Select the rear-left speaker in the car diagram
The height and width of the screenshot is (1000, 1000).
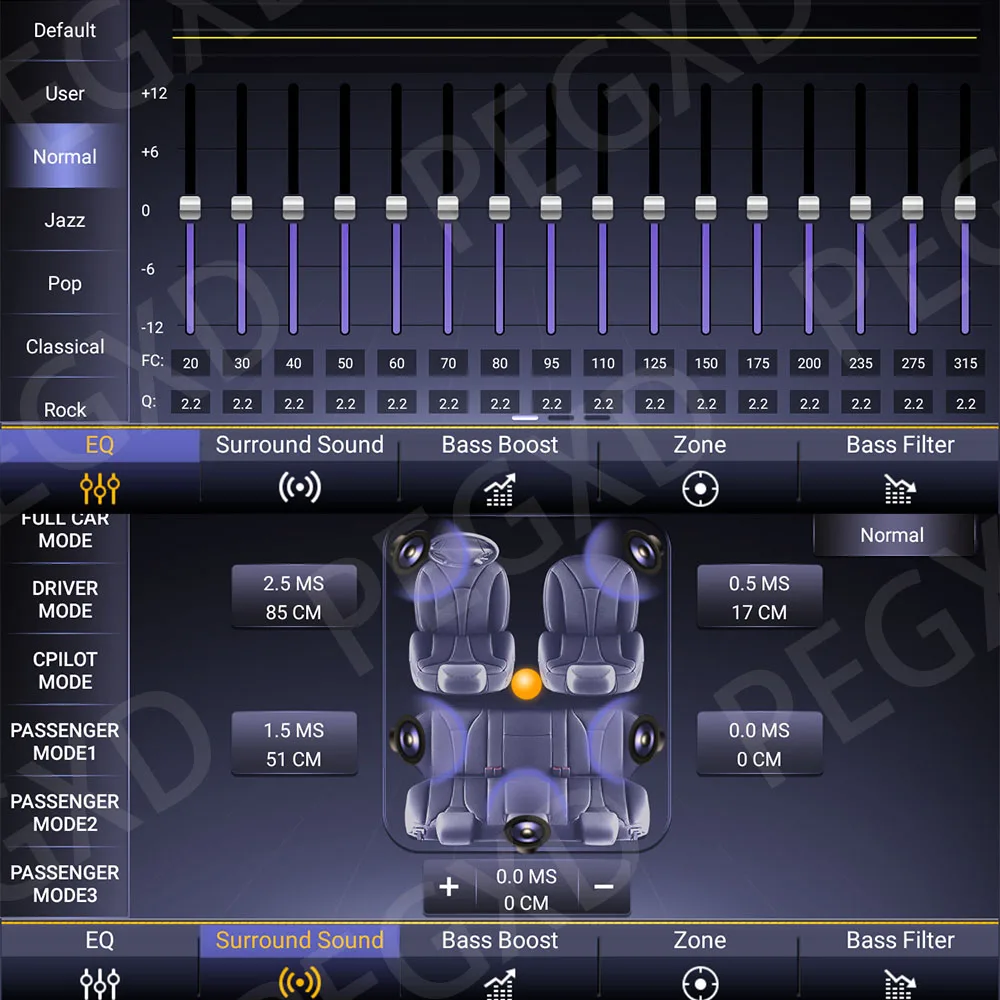[409, 739]
